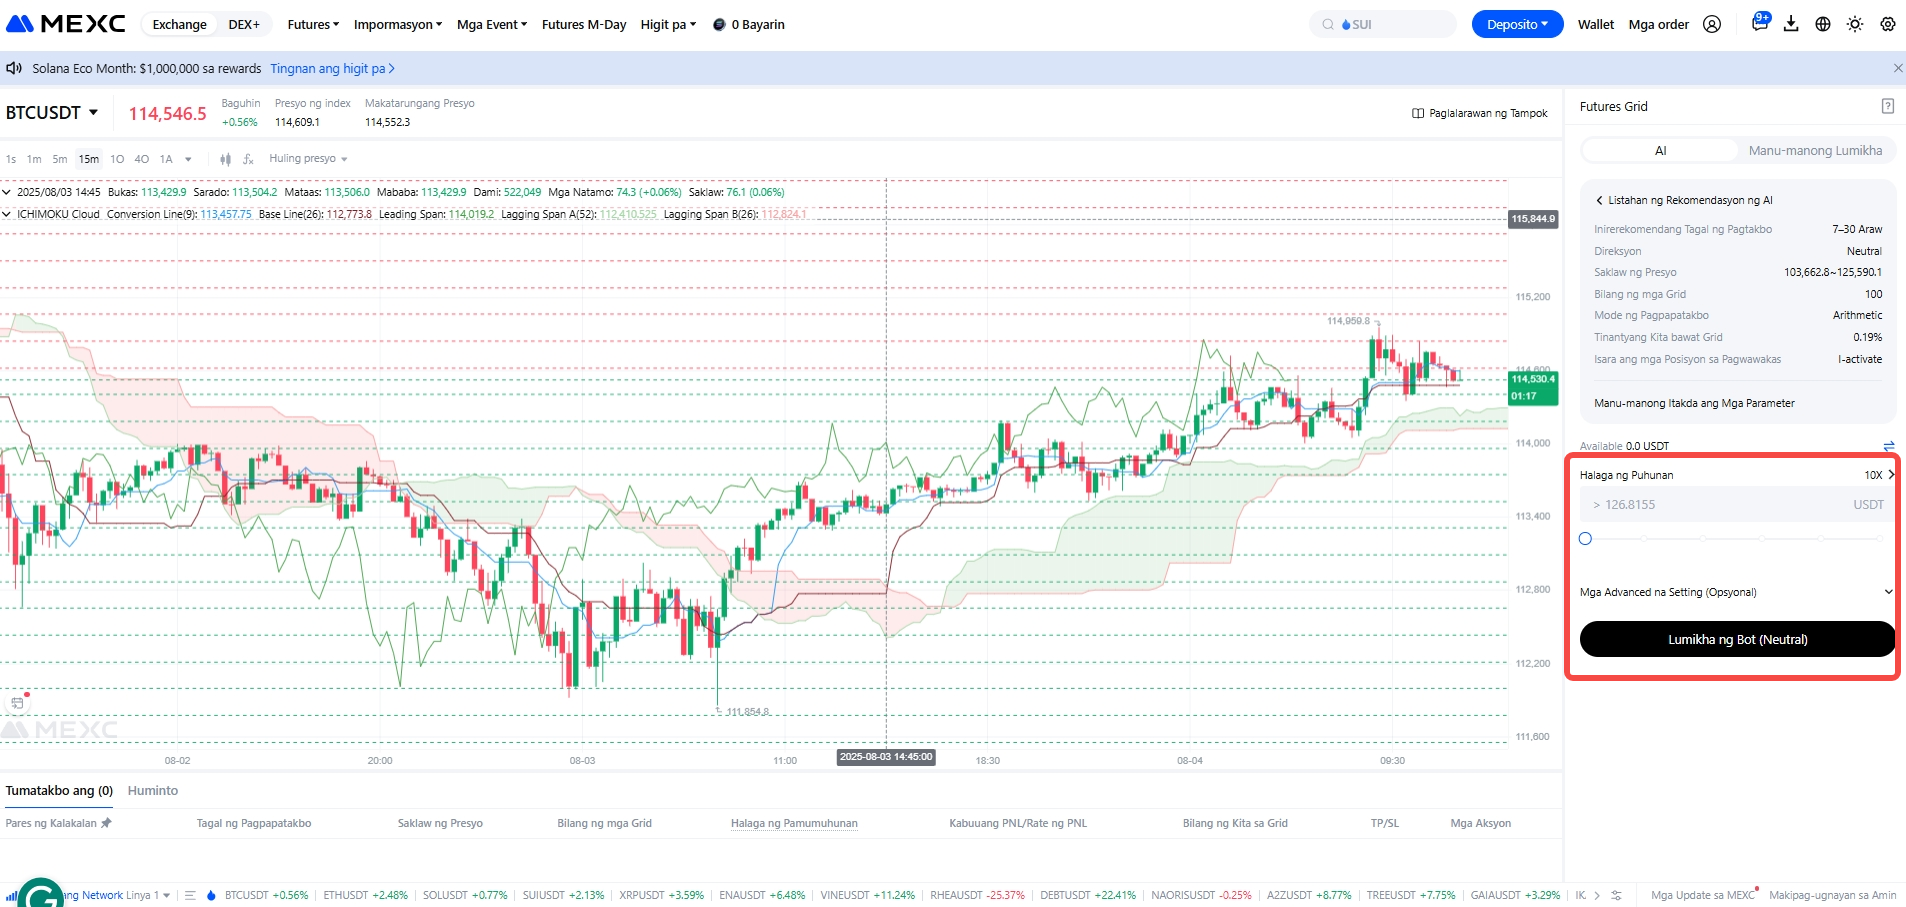
Task: Select the 1A timeframe
Action: (166, 159)
